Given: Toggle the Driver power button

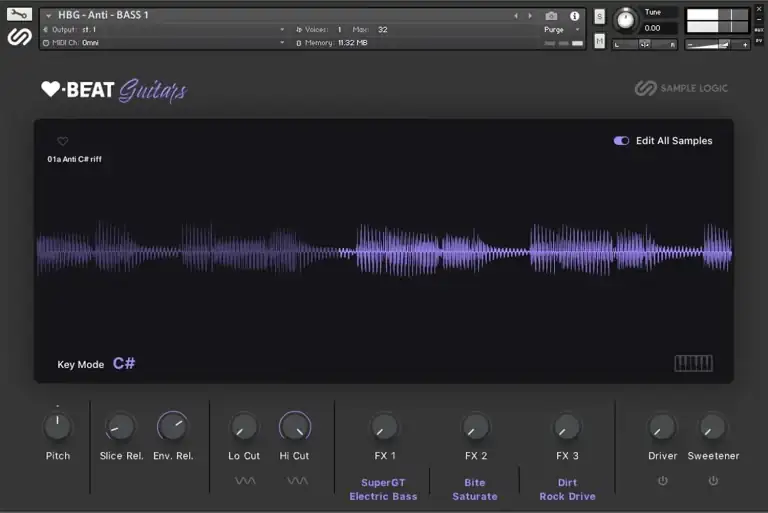Looking at the screenshot, I should [x=663, y=481].
